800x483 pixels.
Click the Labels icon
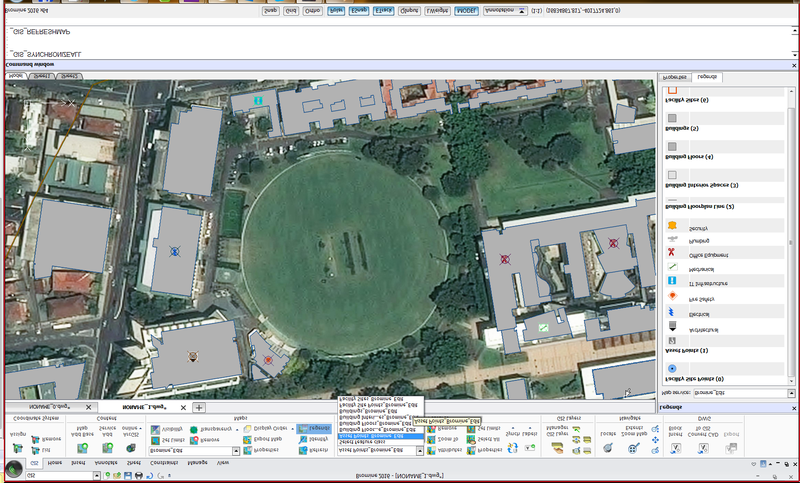point(530,448)
